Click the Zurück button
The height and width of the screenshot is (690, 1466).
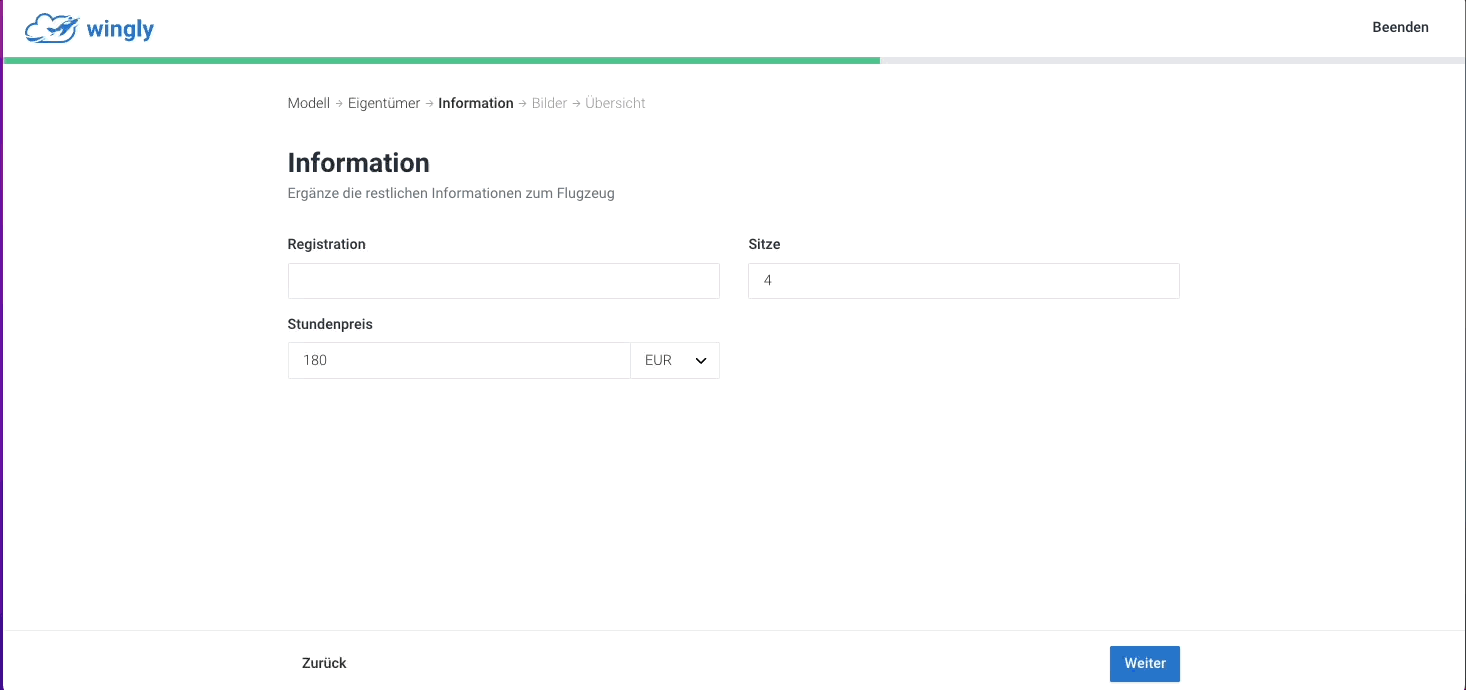324,663
